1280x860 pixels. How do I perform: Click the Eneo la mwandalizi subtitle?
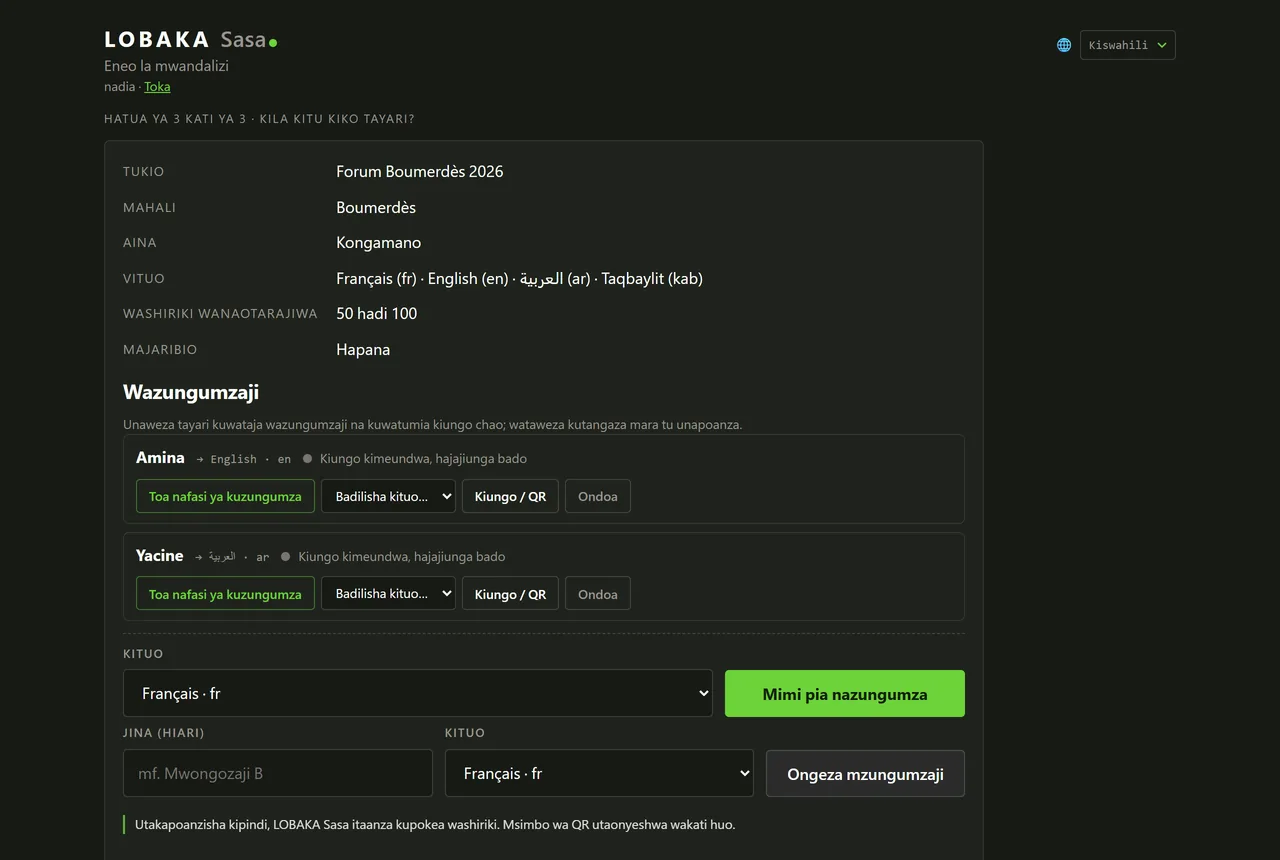(166, 66)
